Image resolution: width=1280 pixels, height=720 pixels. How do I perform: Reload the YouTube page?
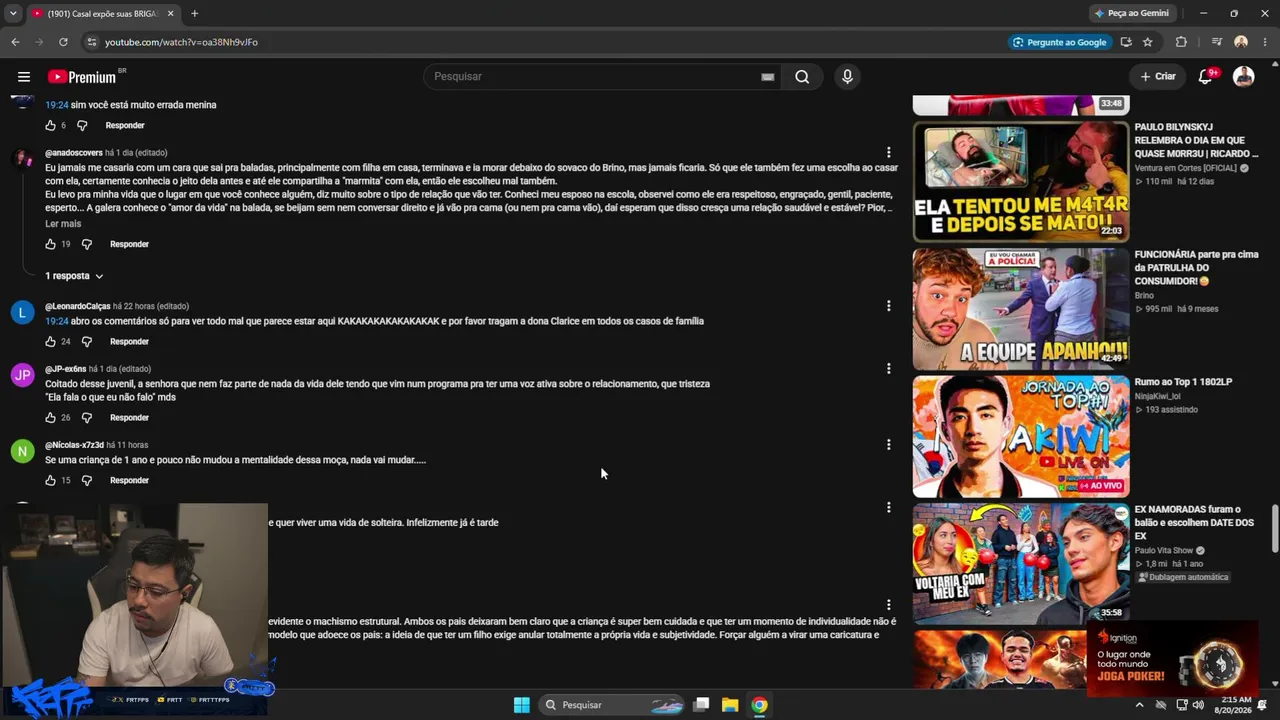pos(63,42)
